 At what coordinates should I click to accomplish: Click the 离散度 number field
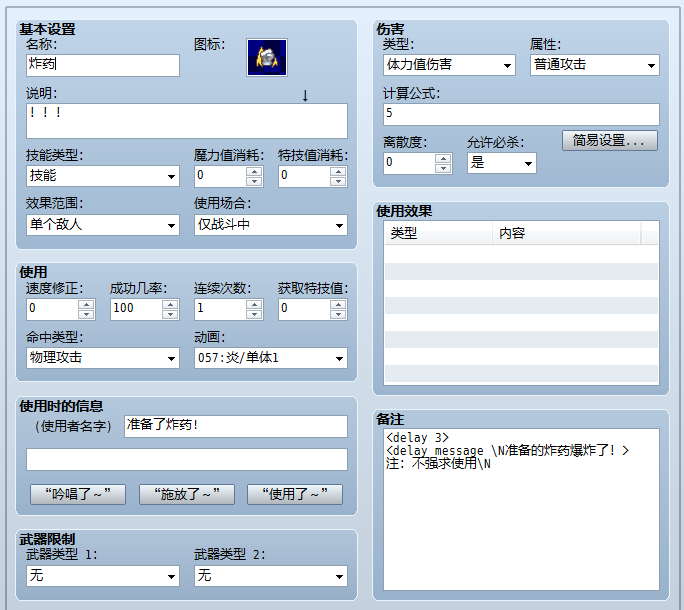pos(409,163)
